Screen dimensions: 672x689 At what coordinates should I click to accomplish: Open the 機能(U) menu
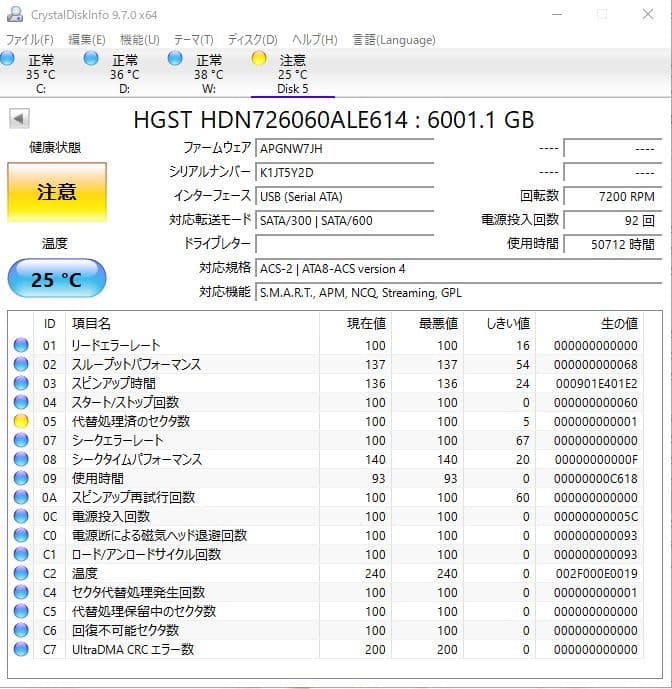click(140, 40)
